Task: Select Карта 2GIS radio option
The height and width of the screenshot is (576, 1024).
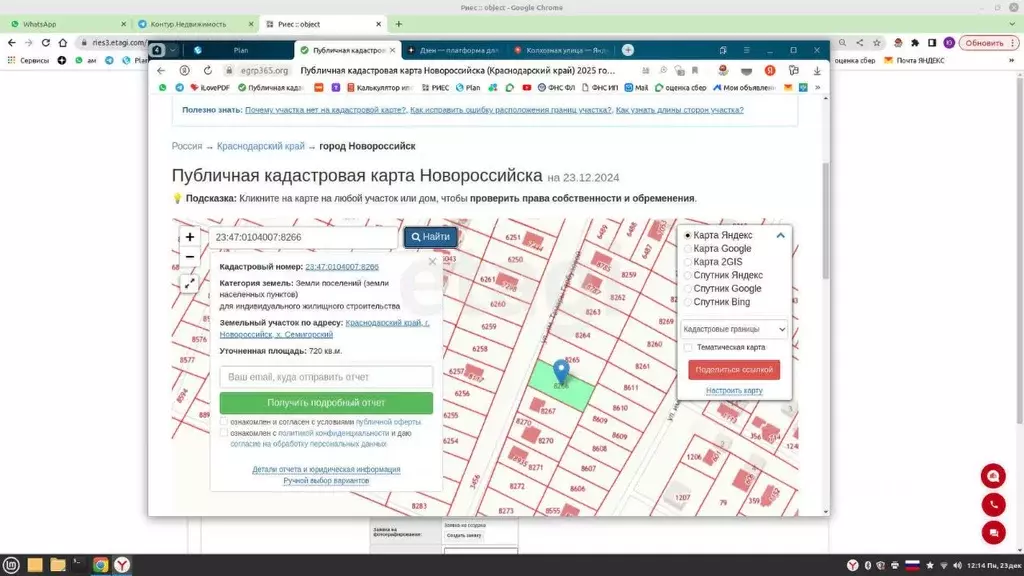Action: pos(688,262)
